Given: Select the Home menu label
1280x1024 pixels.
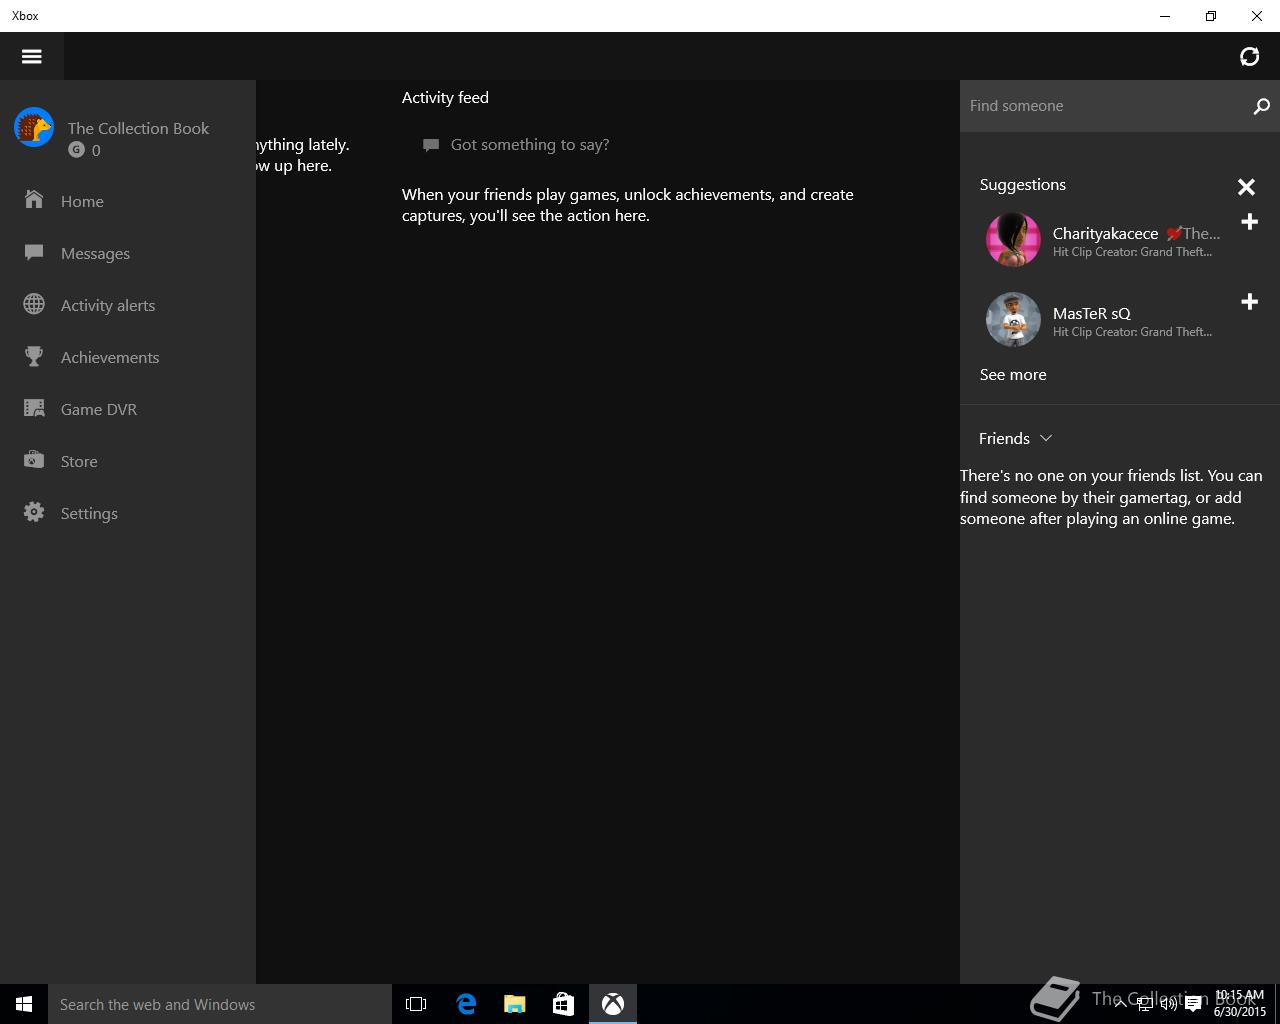Looking at the screenshot, I should click(82, 201).
